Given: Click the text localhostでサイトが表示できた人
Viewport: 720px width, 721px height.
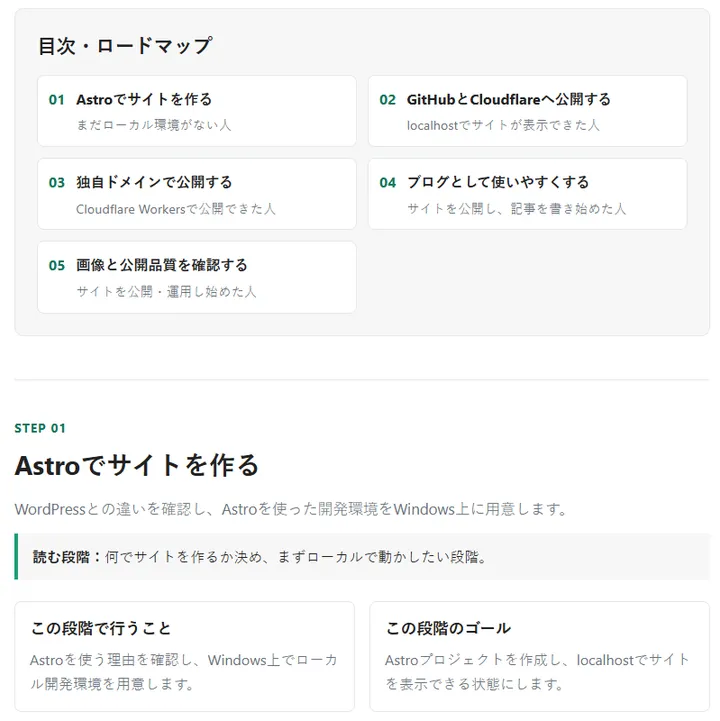Looking at the screenshot, I should pos(503,125).
